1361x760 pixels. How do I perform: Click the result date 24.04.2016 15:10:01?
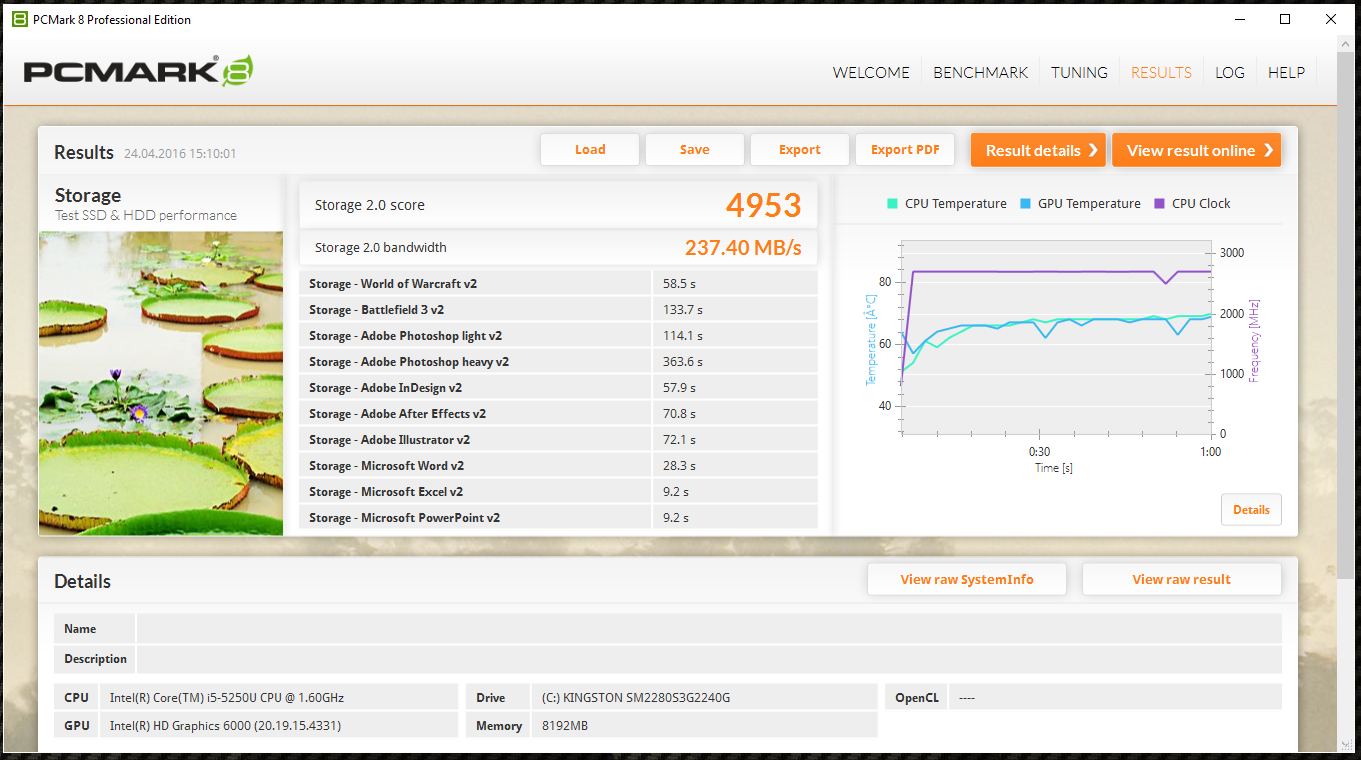pyautogui.click(x=180, y=154)
